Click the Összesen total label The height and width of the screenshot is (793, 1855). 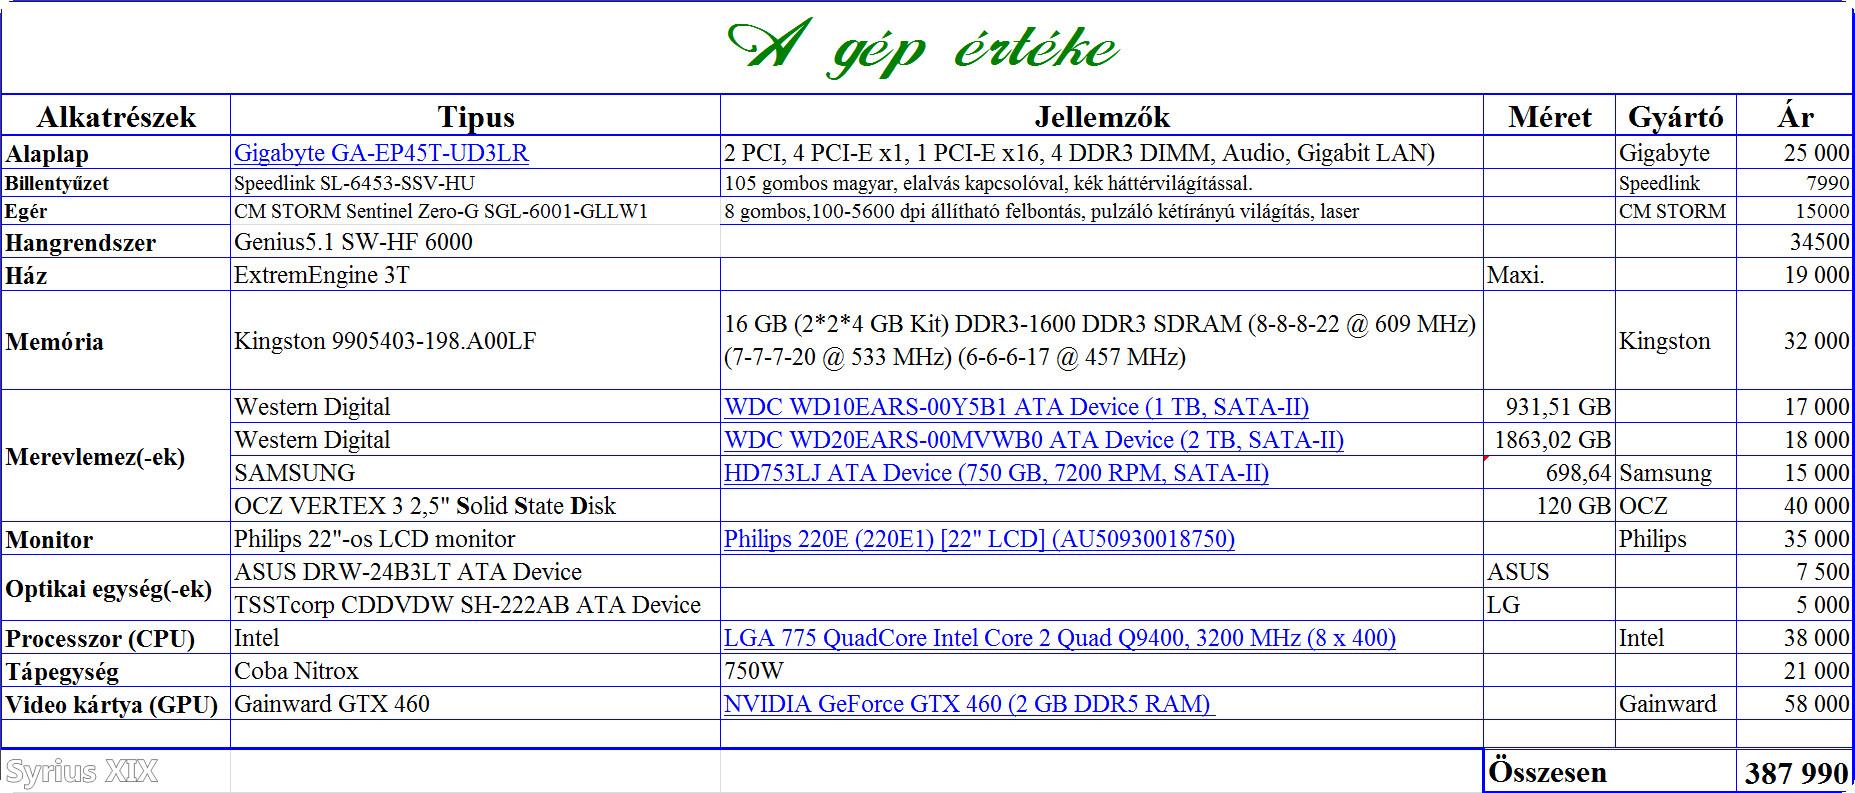point(1547,772)
